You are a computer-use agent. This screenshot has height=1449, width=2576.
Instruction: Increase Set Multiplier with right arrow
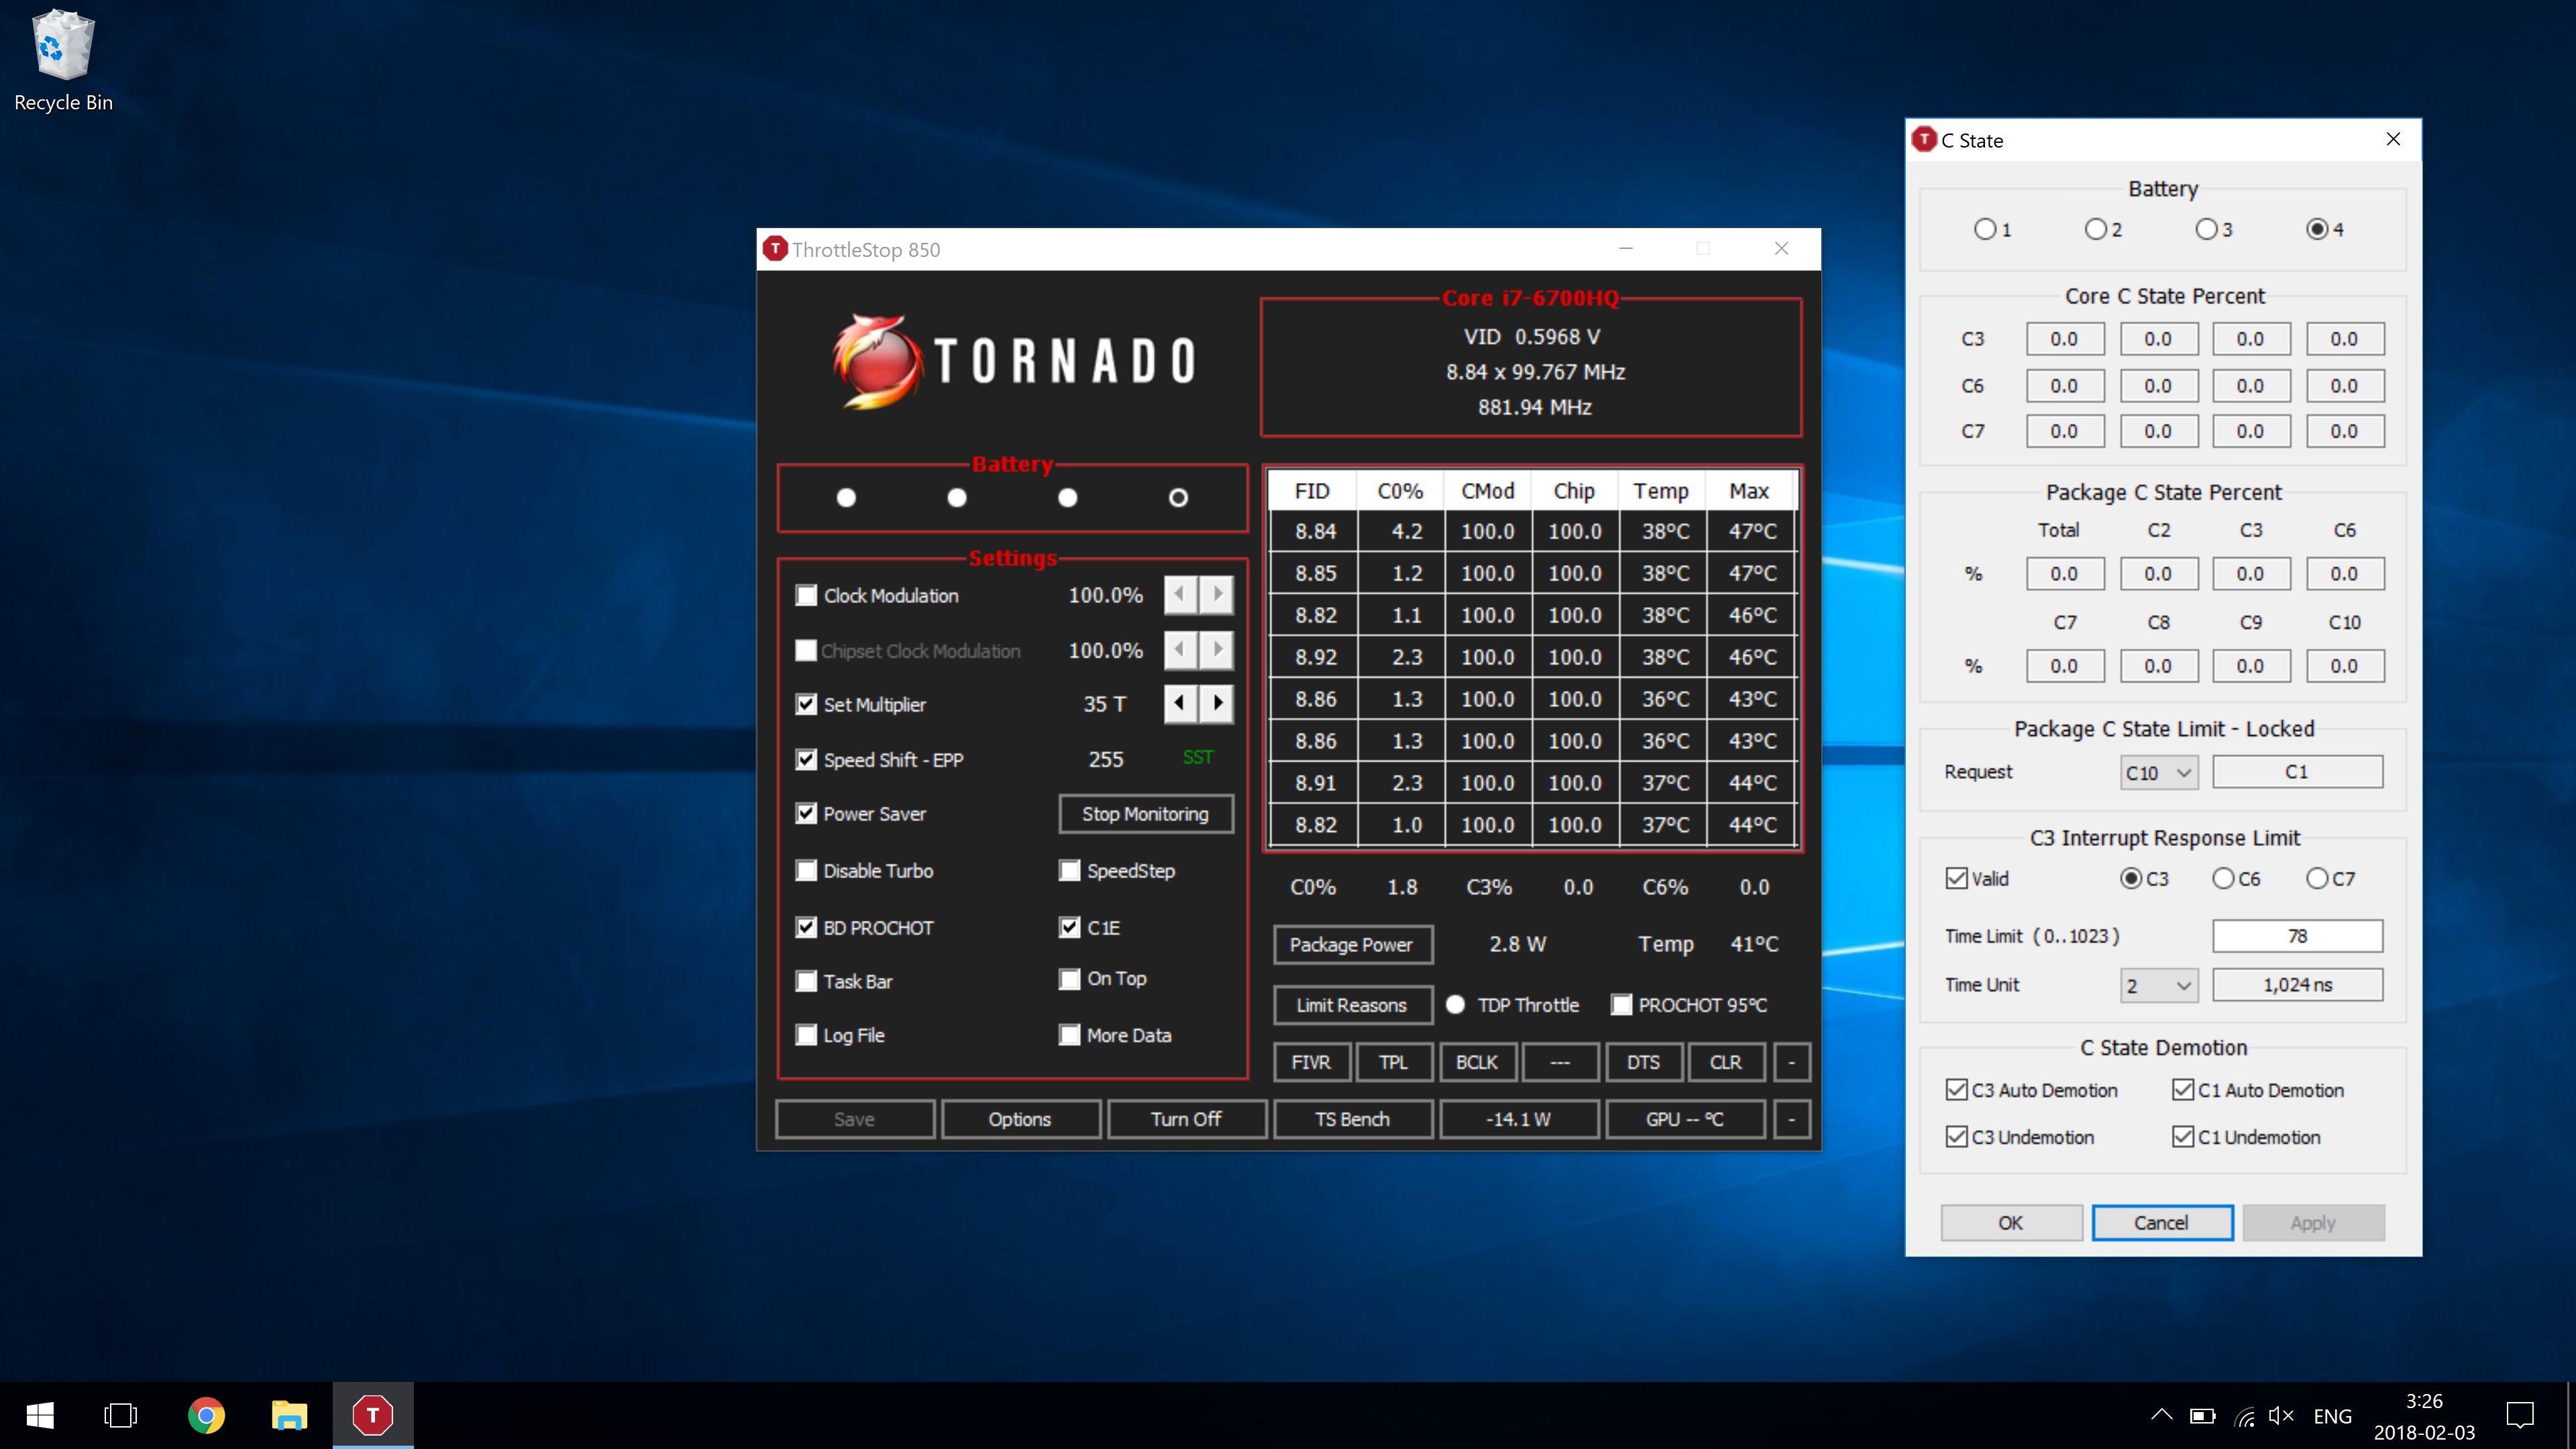(1217, 703)
